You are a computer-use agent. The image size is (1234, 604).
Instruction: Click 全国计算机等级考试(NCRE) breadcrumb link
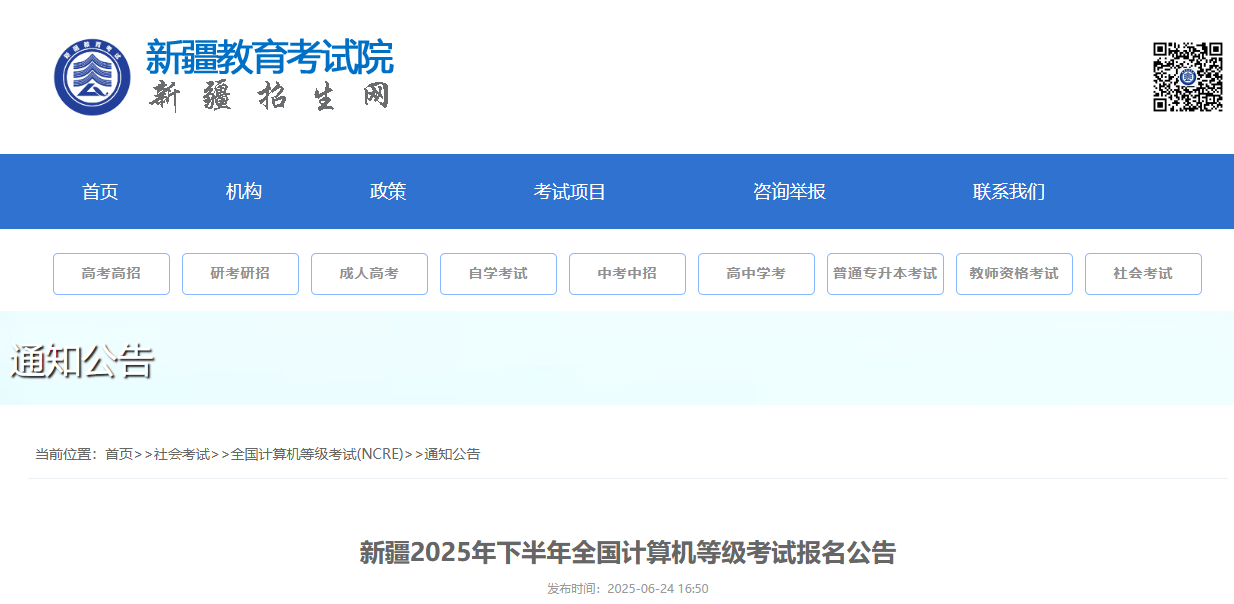click(317, 454)
